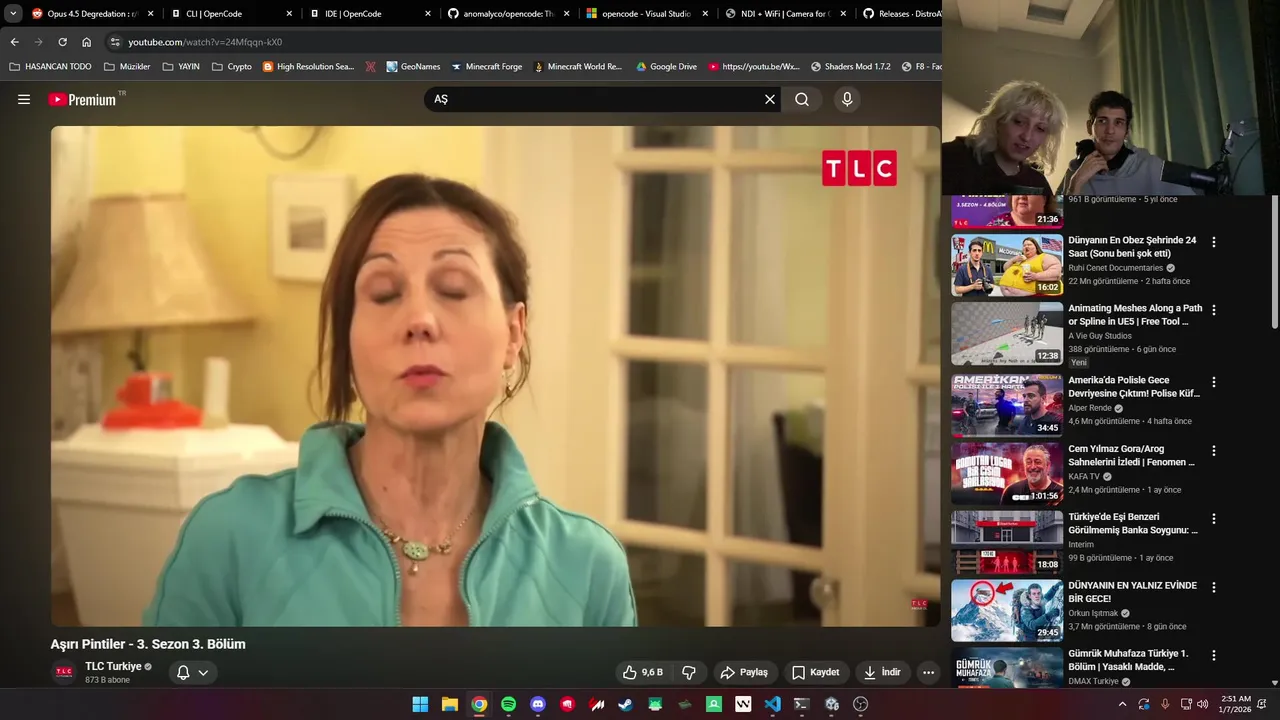Click A Vie Guy Studios channel name

1102,336
